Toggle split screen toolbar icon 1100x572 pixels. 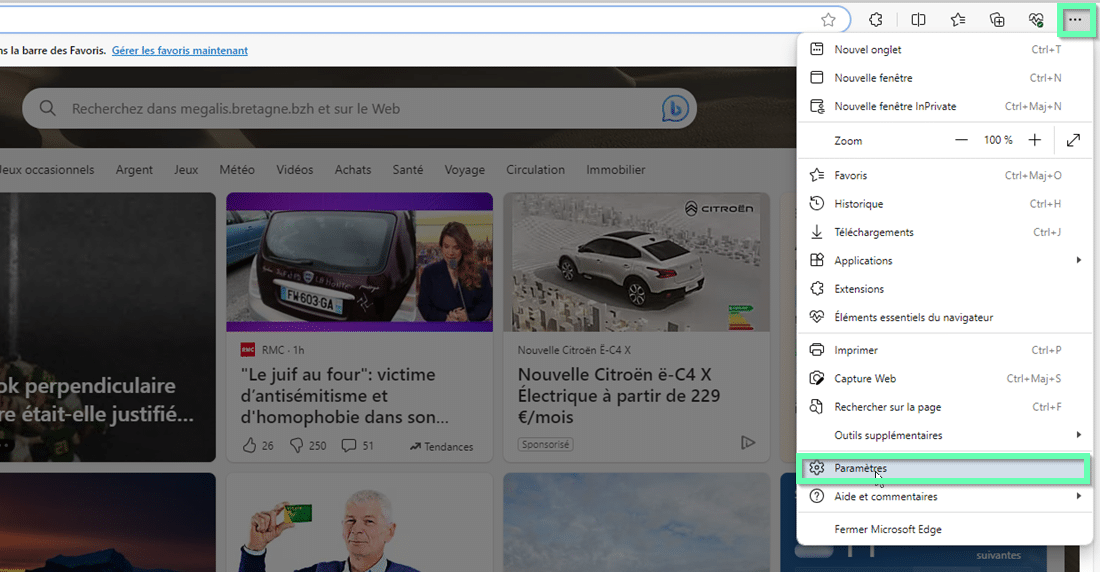918,20
